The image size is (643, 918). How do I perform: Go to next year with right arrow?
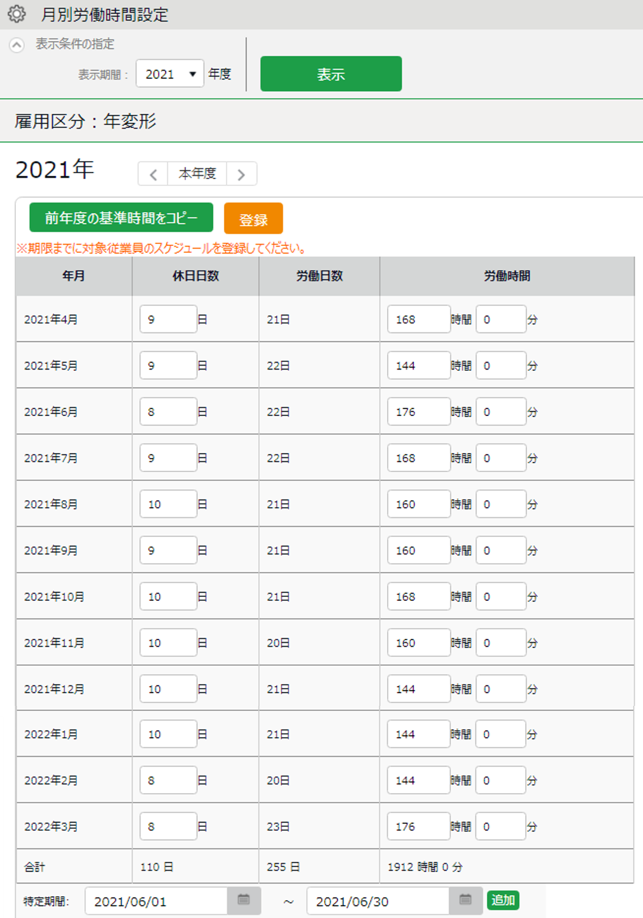(x=242, y=174)
